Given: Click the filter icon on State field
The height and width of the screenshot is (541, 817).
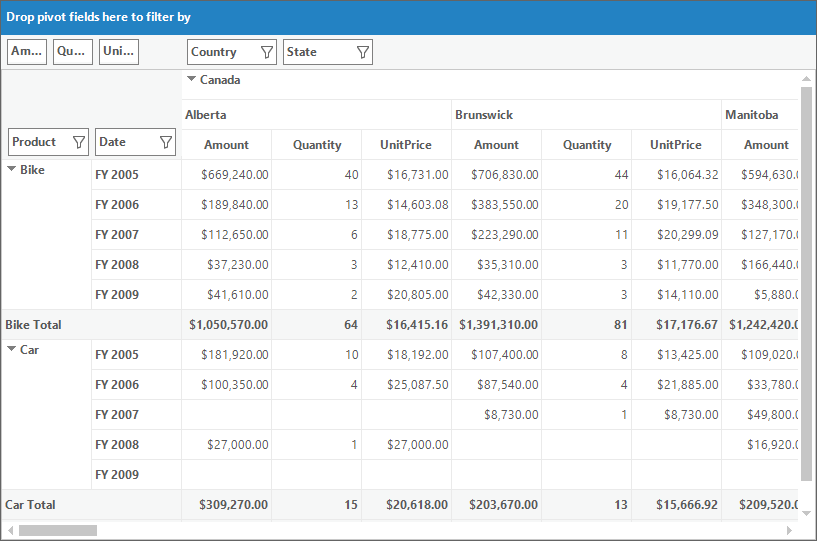Looking at the screenshot, I should [363, 52].
